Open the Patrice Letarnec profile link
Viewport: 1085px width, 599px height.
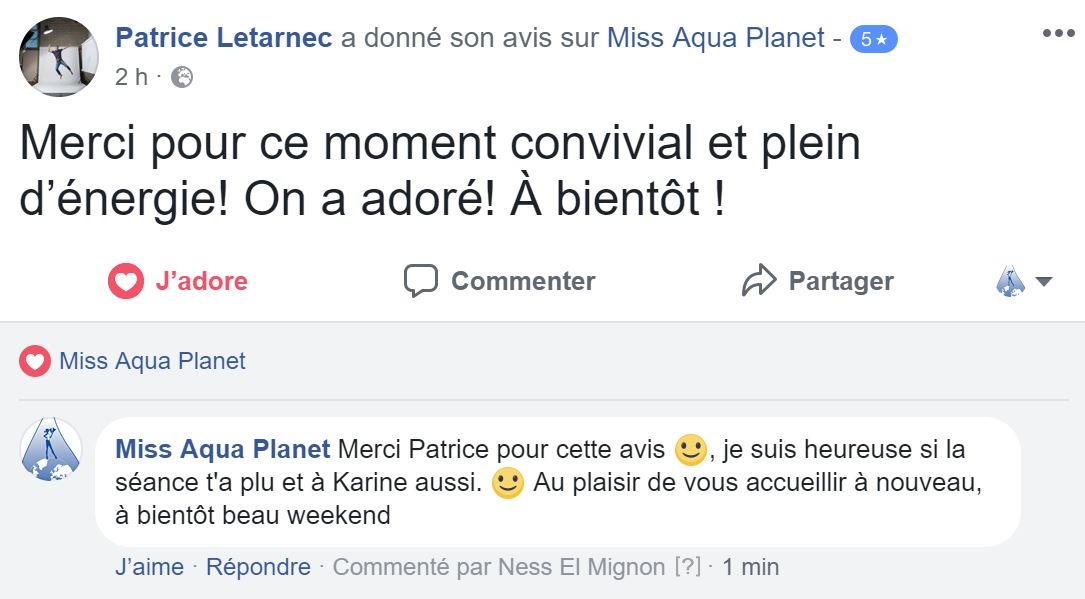(224, 37)
